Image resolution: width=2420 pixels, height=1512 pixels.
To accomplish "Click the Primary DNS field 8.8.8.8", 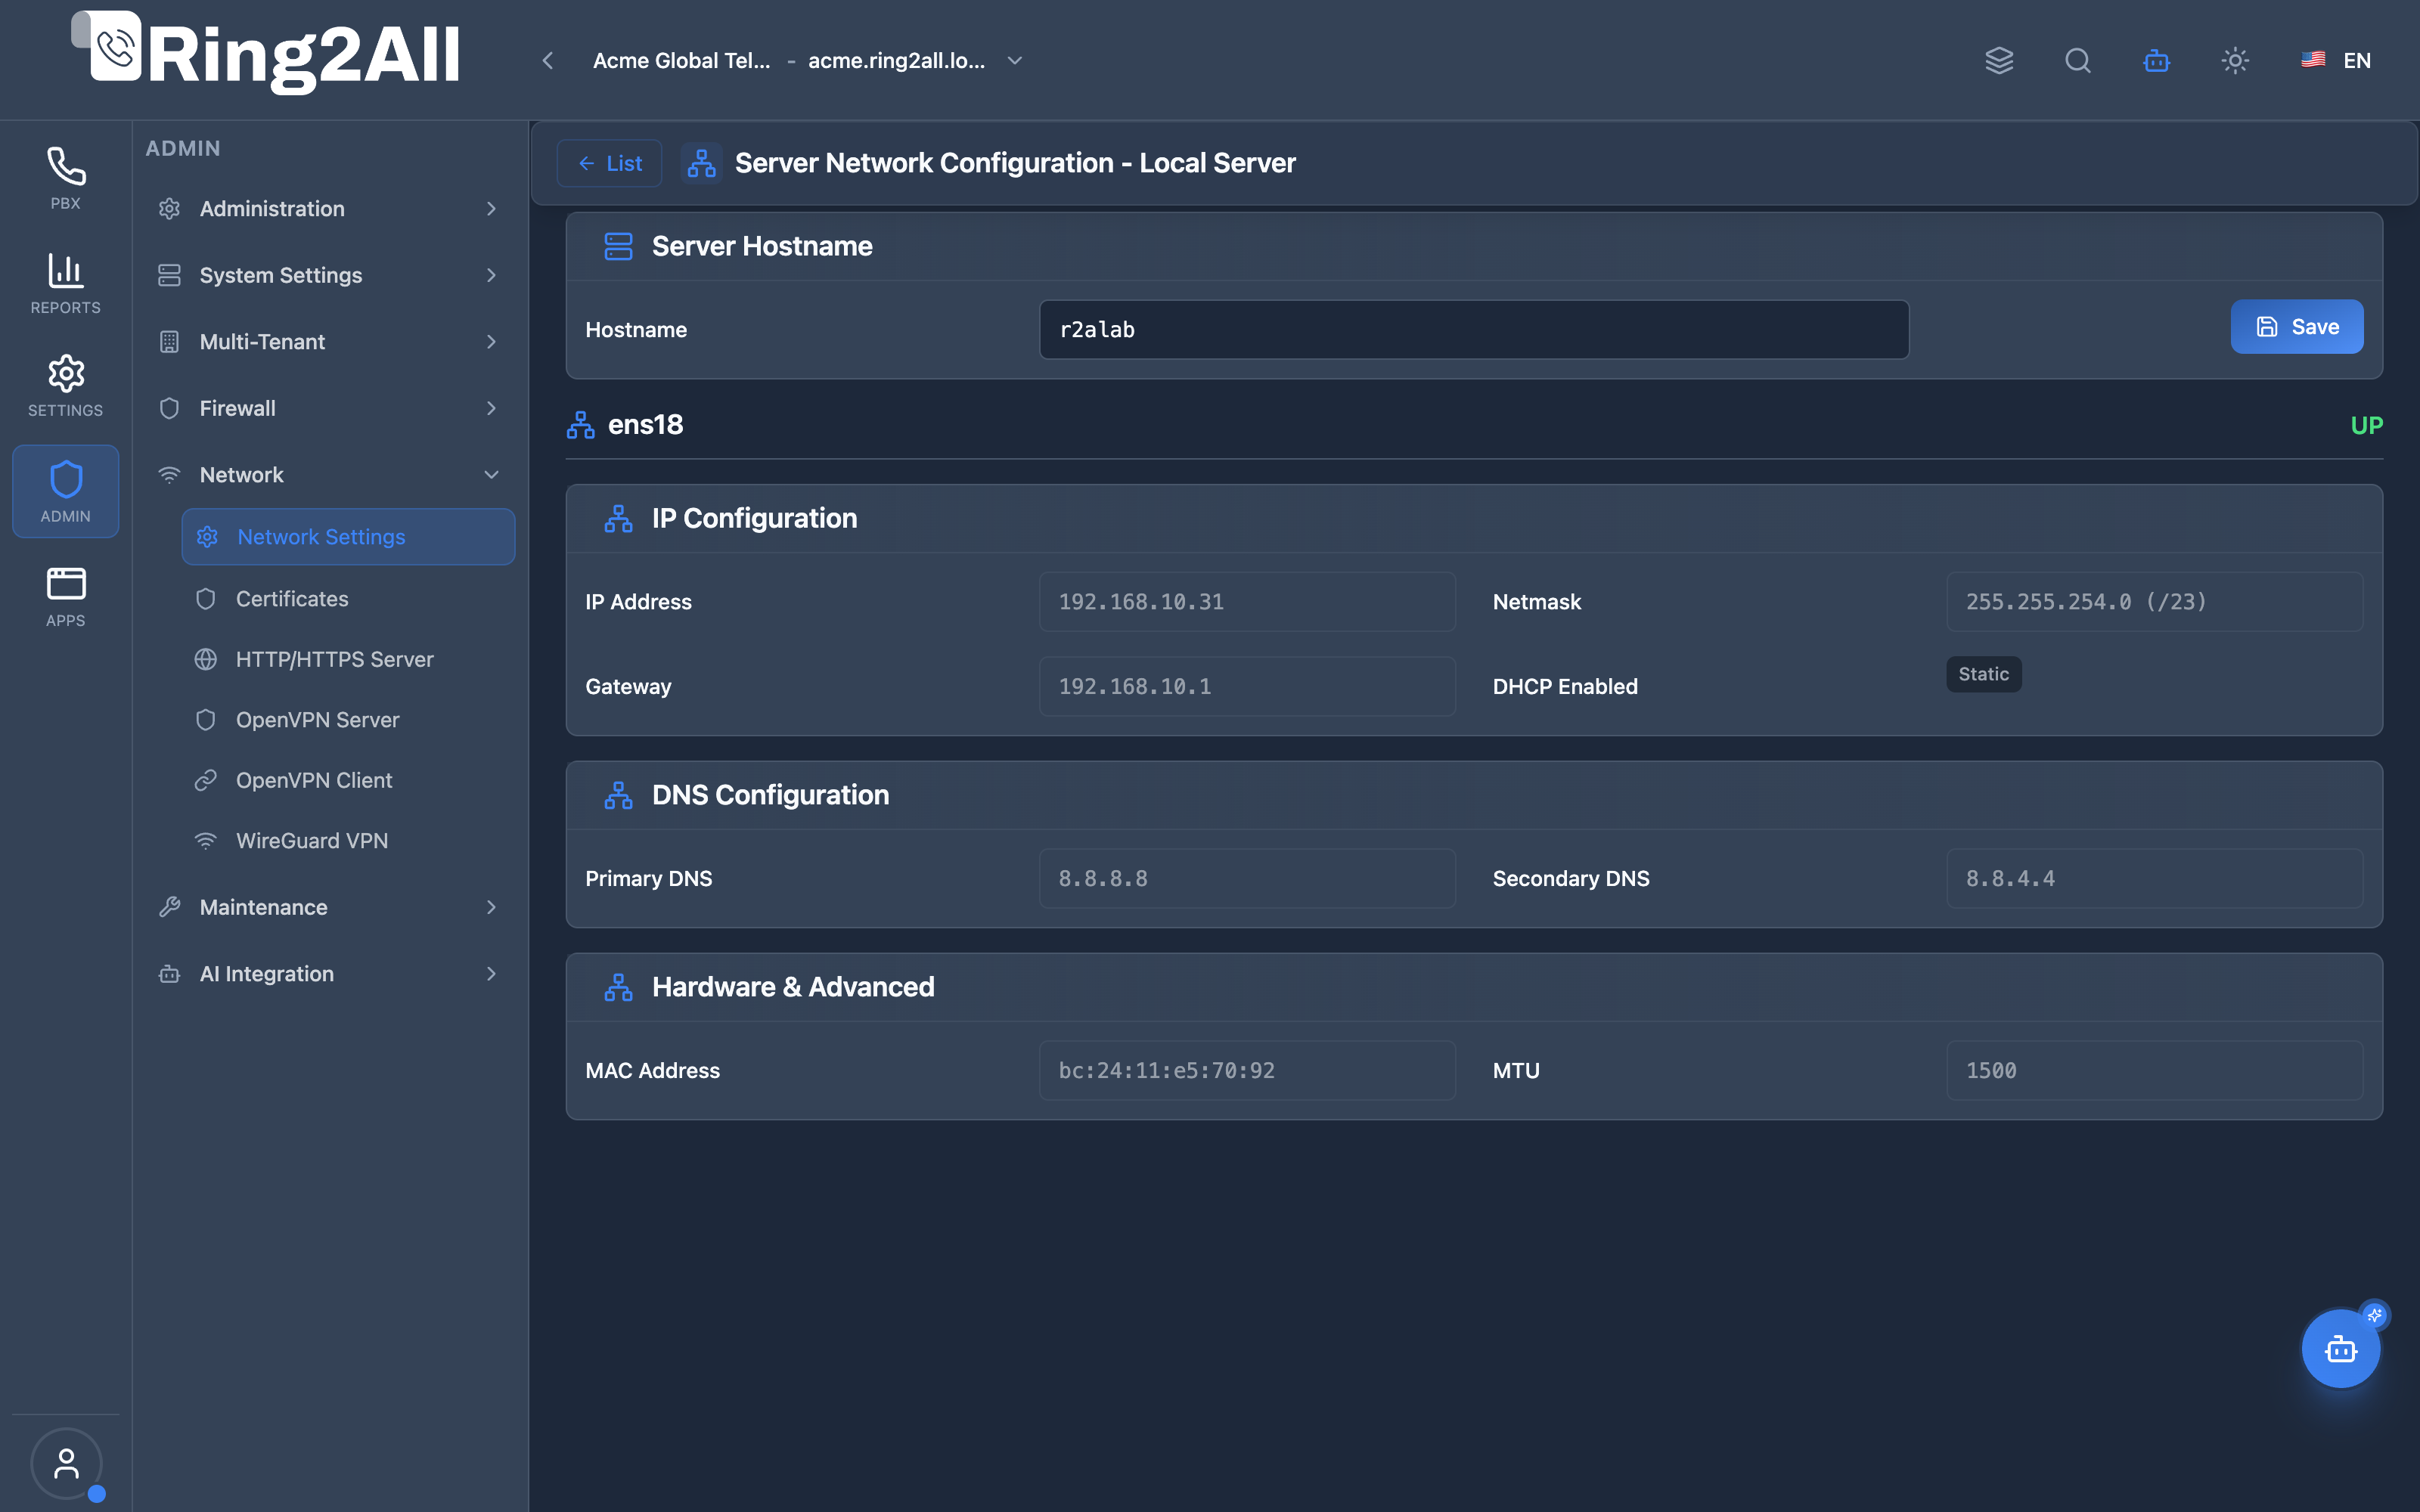I will tap(1247, 879).
